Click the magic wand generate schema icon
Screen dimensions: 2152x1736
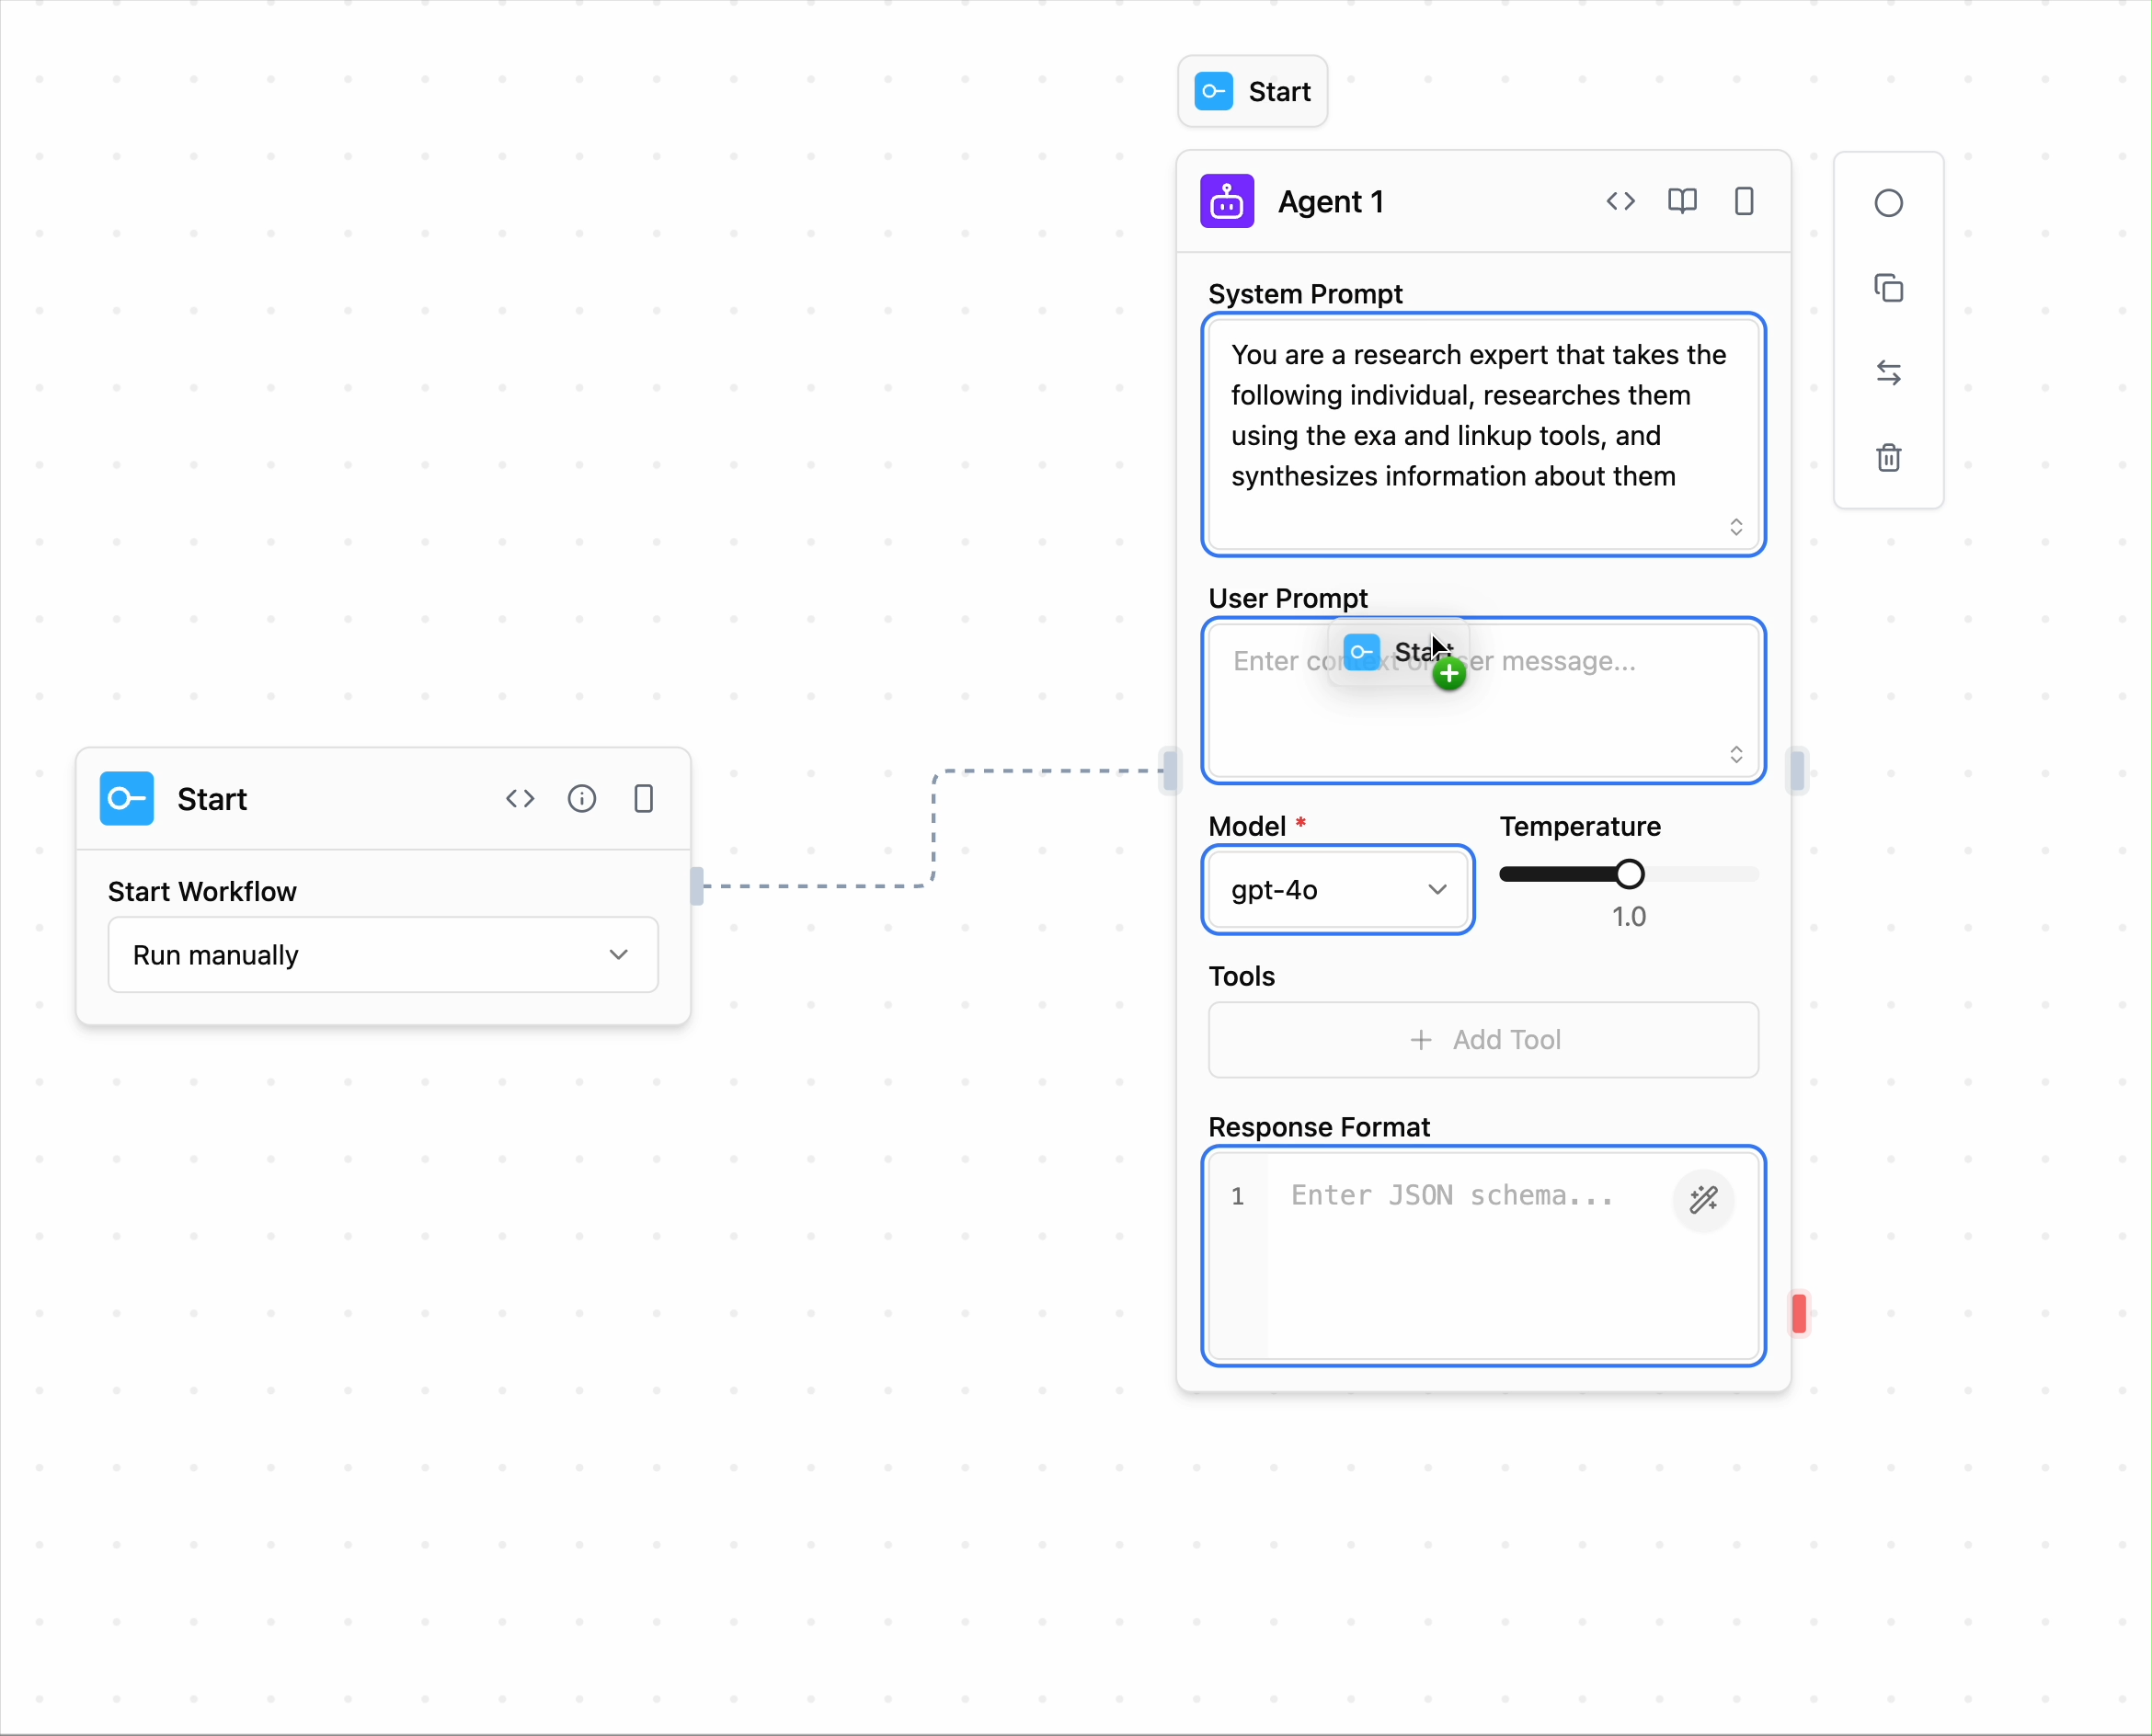click(1703, 1199)
